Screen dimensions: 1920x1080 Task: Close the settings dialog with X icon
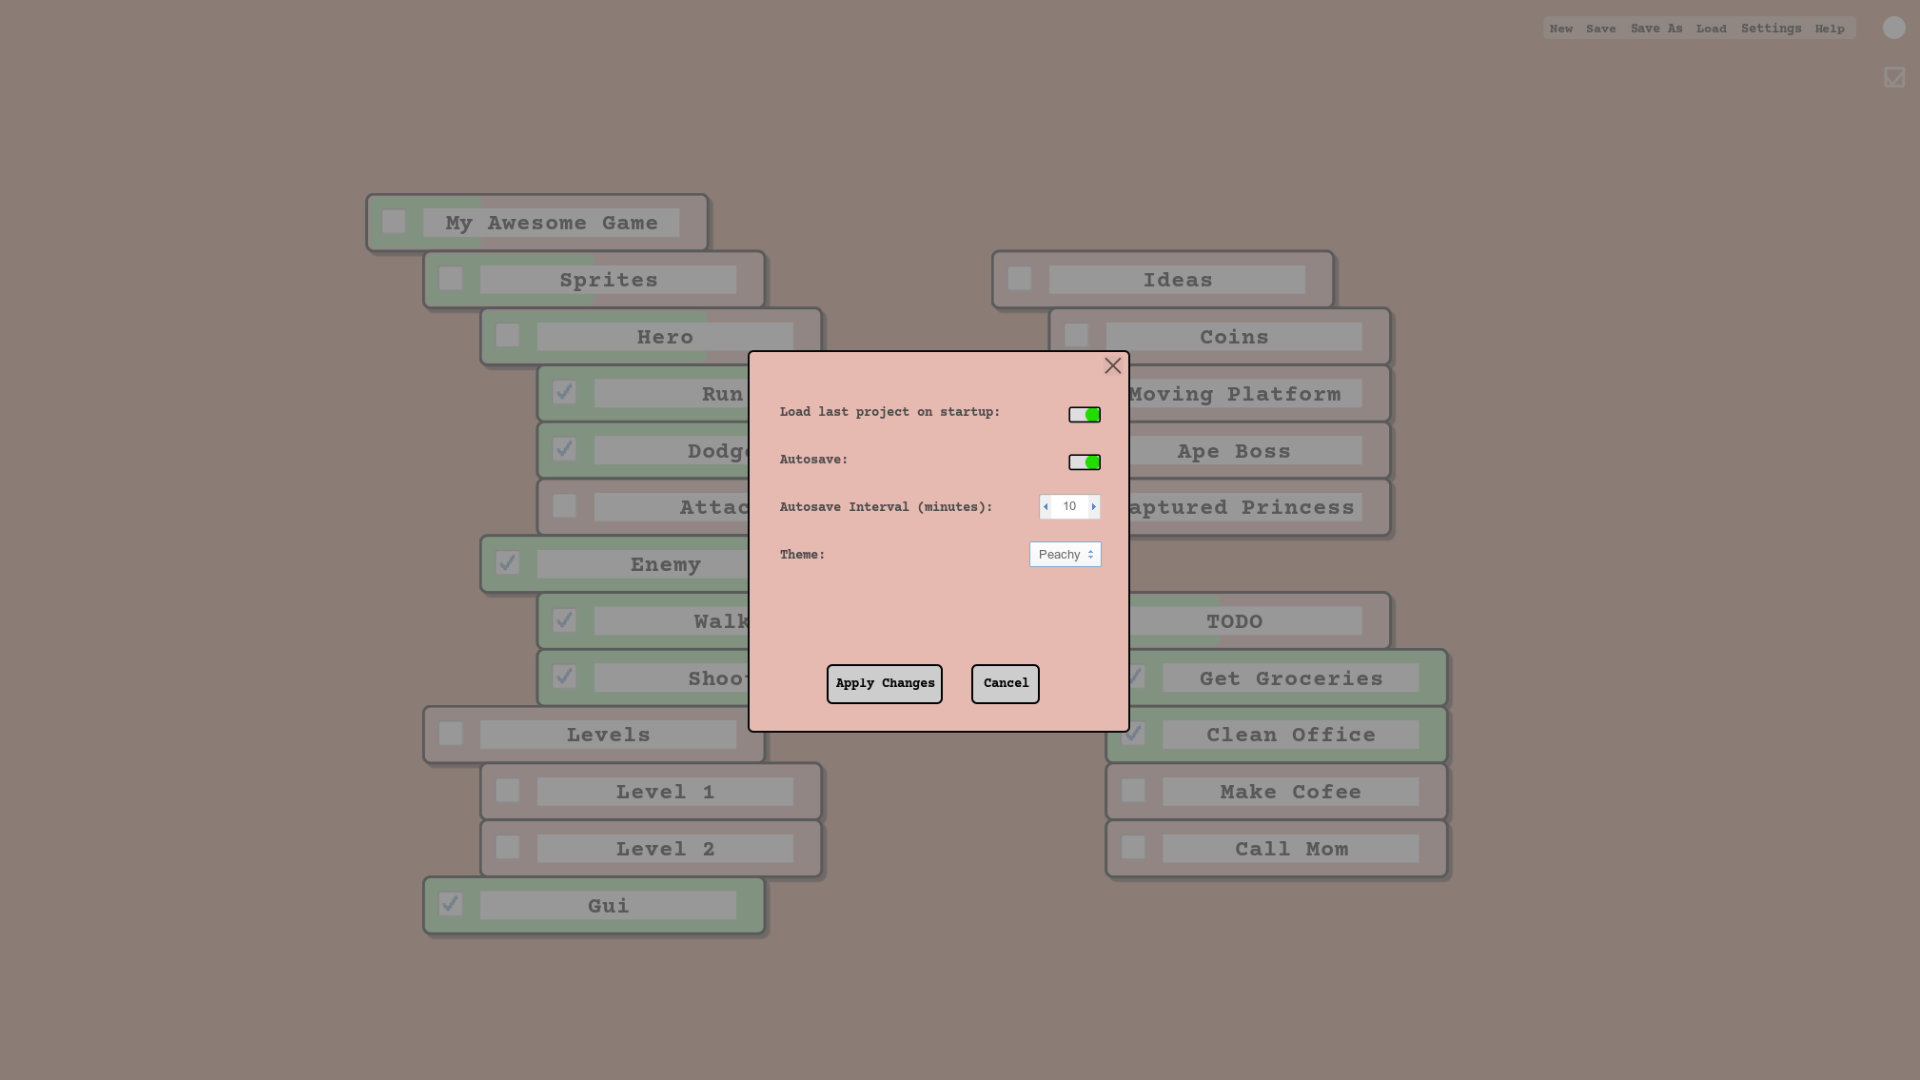tap(1112, 366)
